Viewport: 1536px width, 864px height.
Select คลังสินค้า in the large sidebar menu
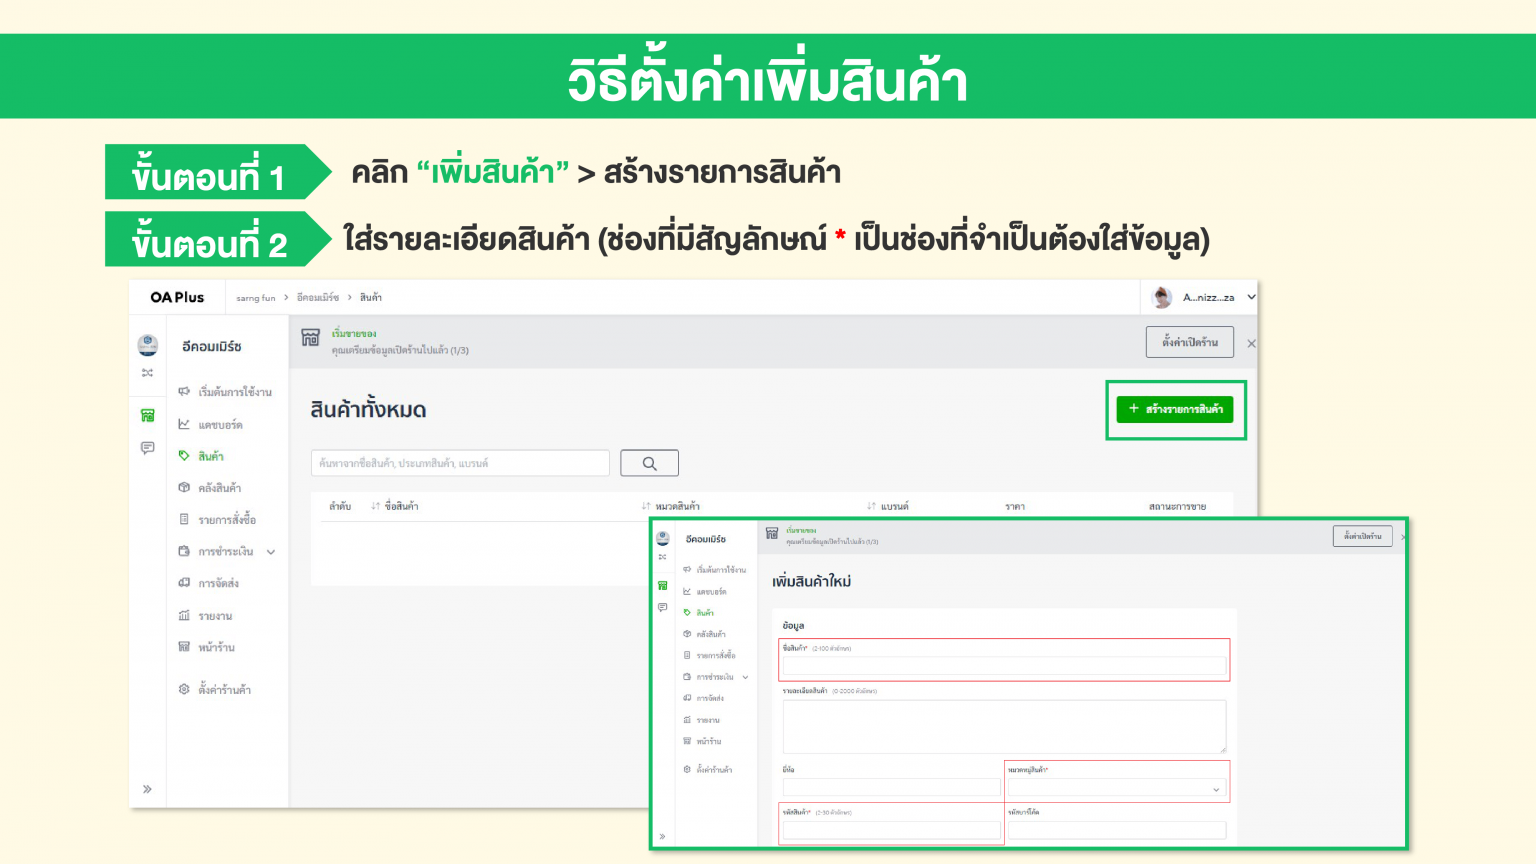point(219,488)
